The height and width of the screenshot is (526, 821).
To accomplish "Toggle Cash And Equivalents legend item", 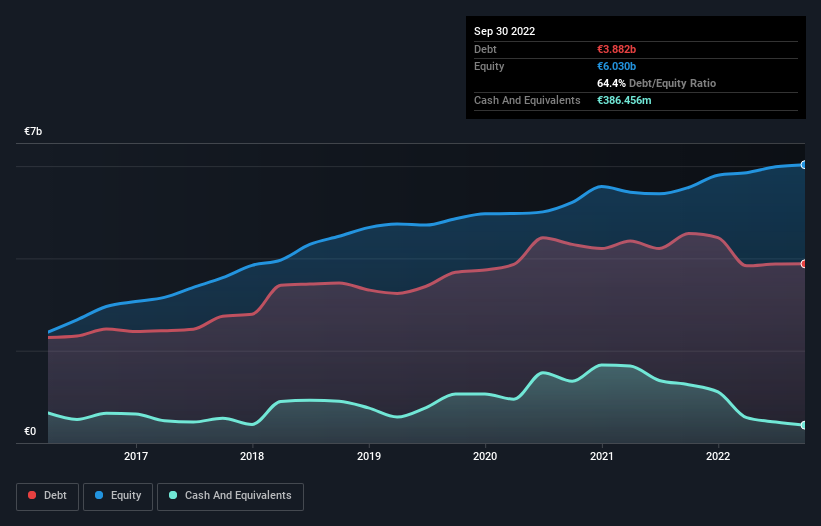I will tap(230, 495).
